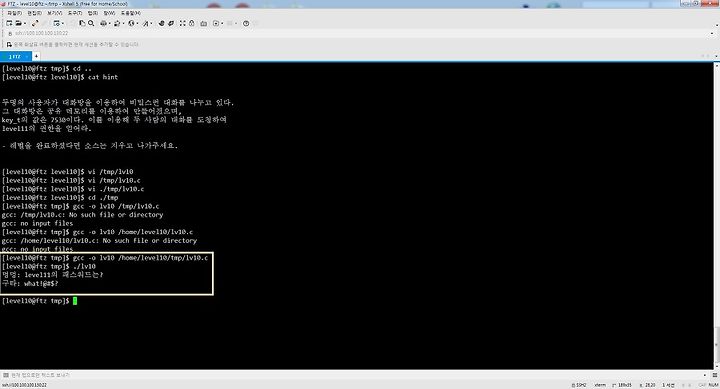
Task: Click the terminal vertical scrollbar
Action: tap(717, 216)
